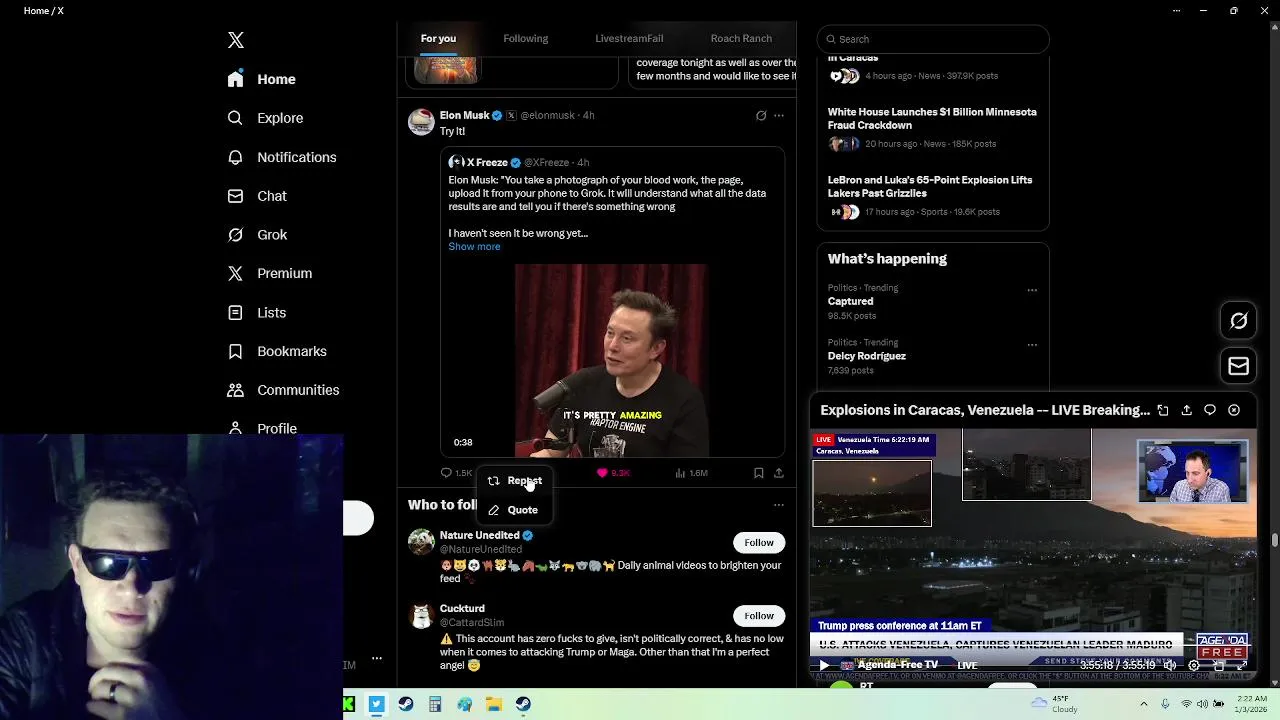Open more options on Elon Musk's post
Viewport: 1280px width, 720px height.
(779, 115)
